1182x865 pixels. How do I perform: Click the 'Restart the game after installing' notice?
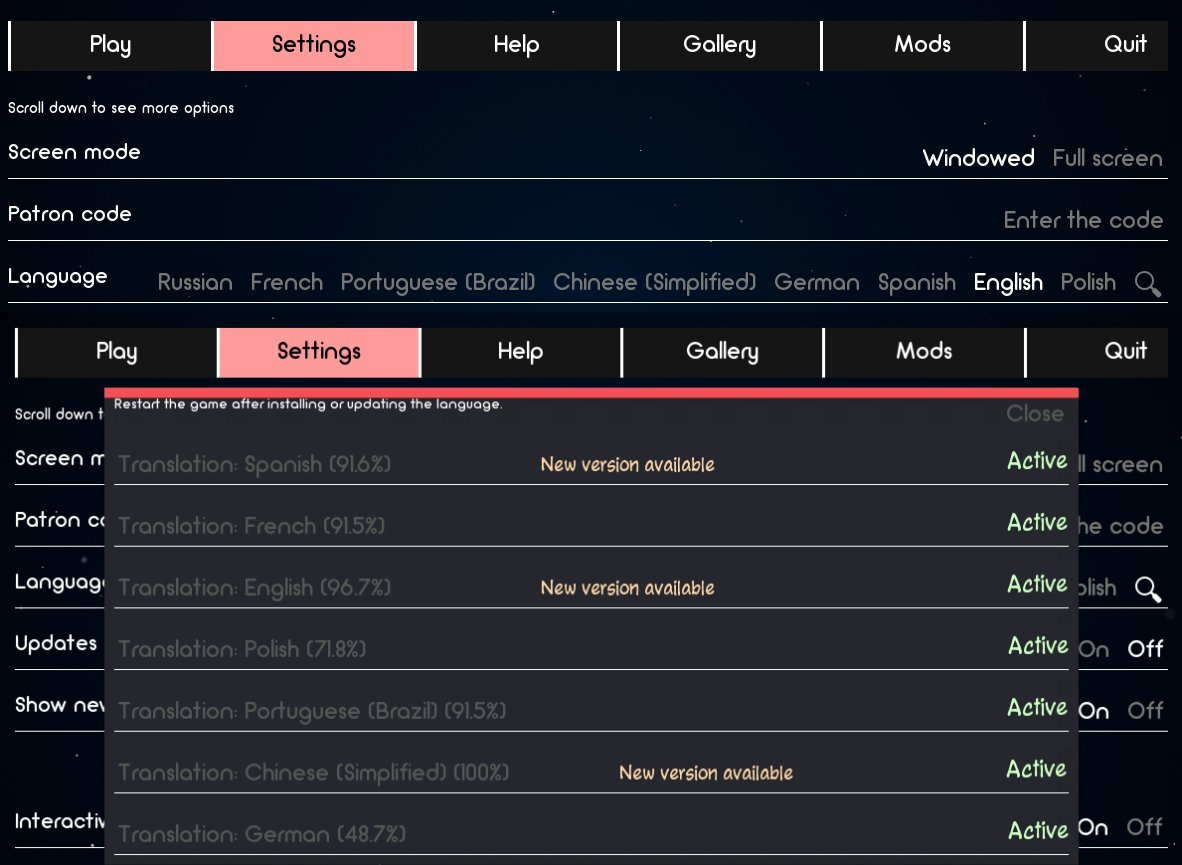click(x=308, y=404)
